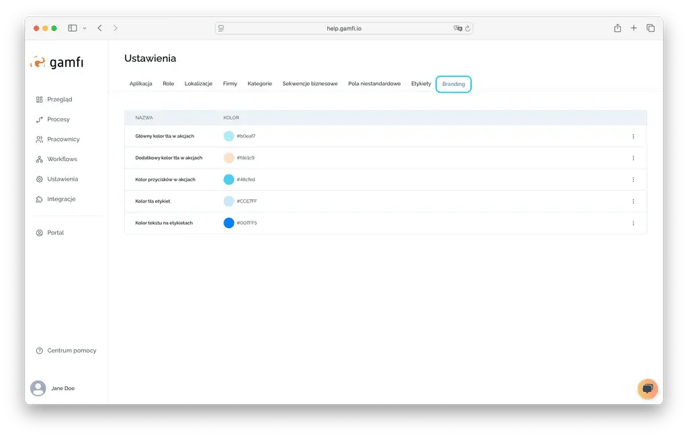Screen dimensions: 688x437
Task: Open three-dot menu for Kolor przycisków
Action: click(x=633, y=180)
